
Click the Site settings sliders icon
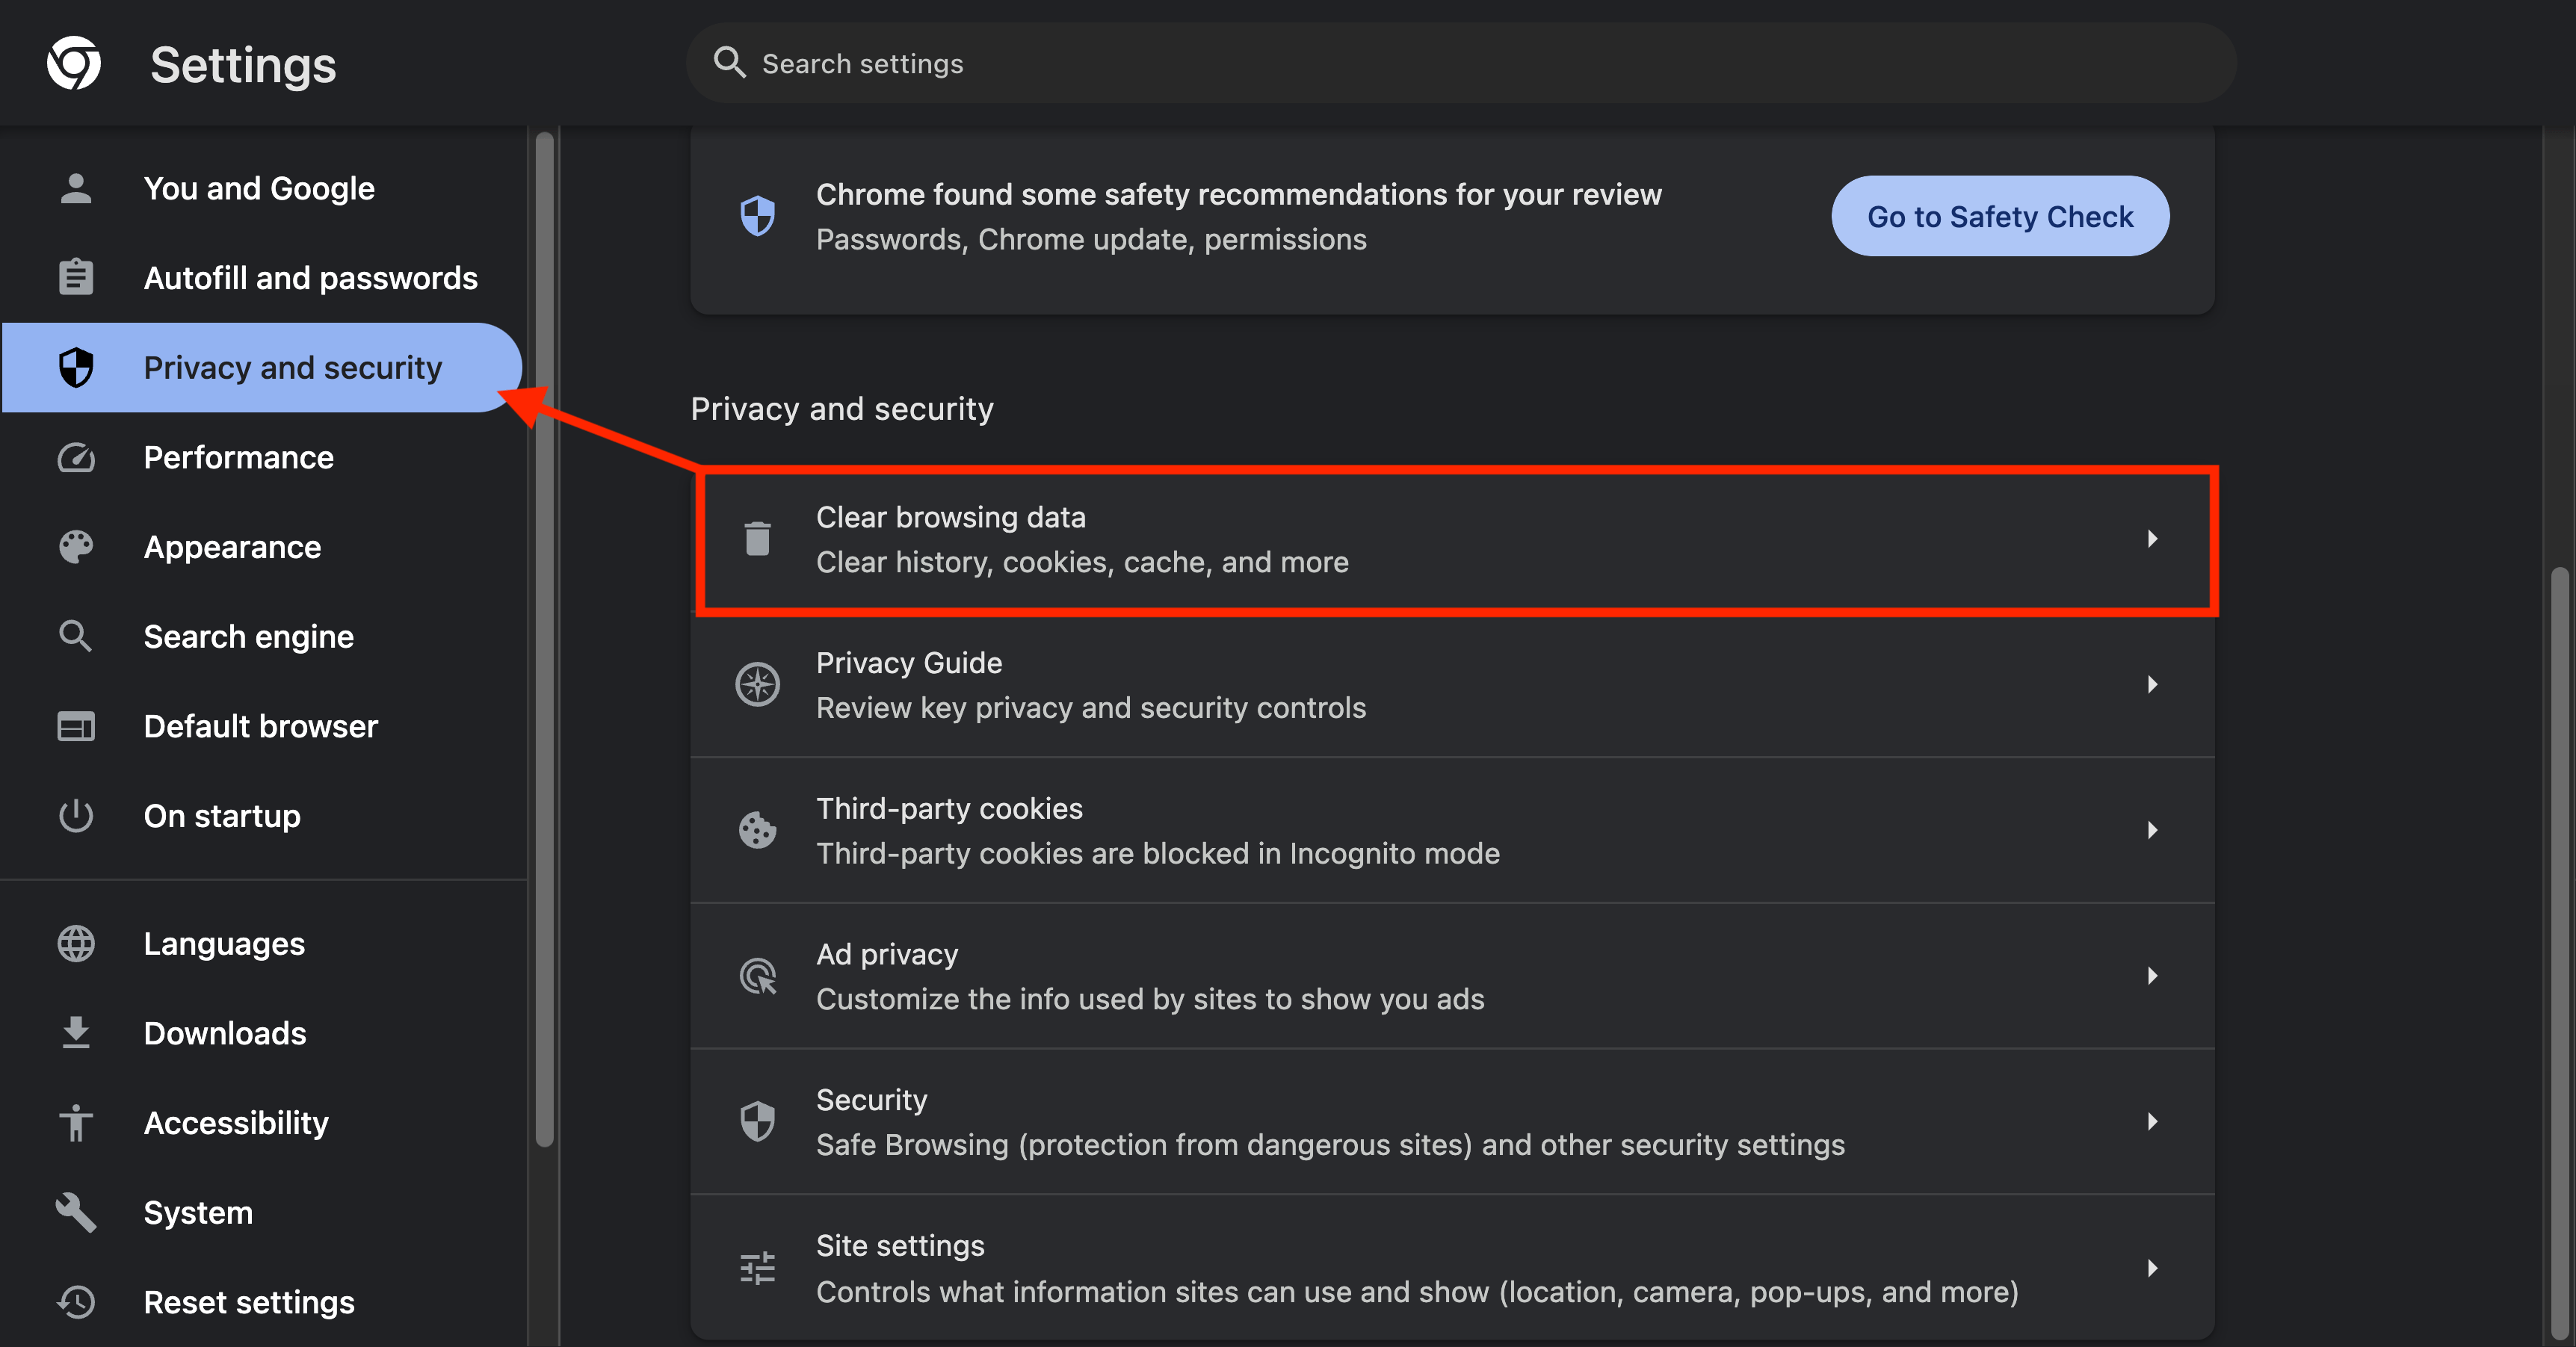757,1267
